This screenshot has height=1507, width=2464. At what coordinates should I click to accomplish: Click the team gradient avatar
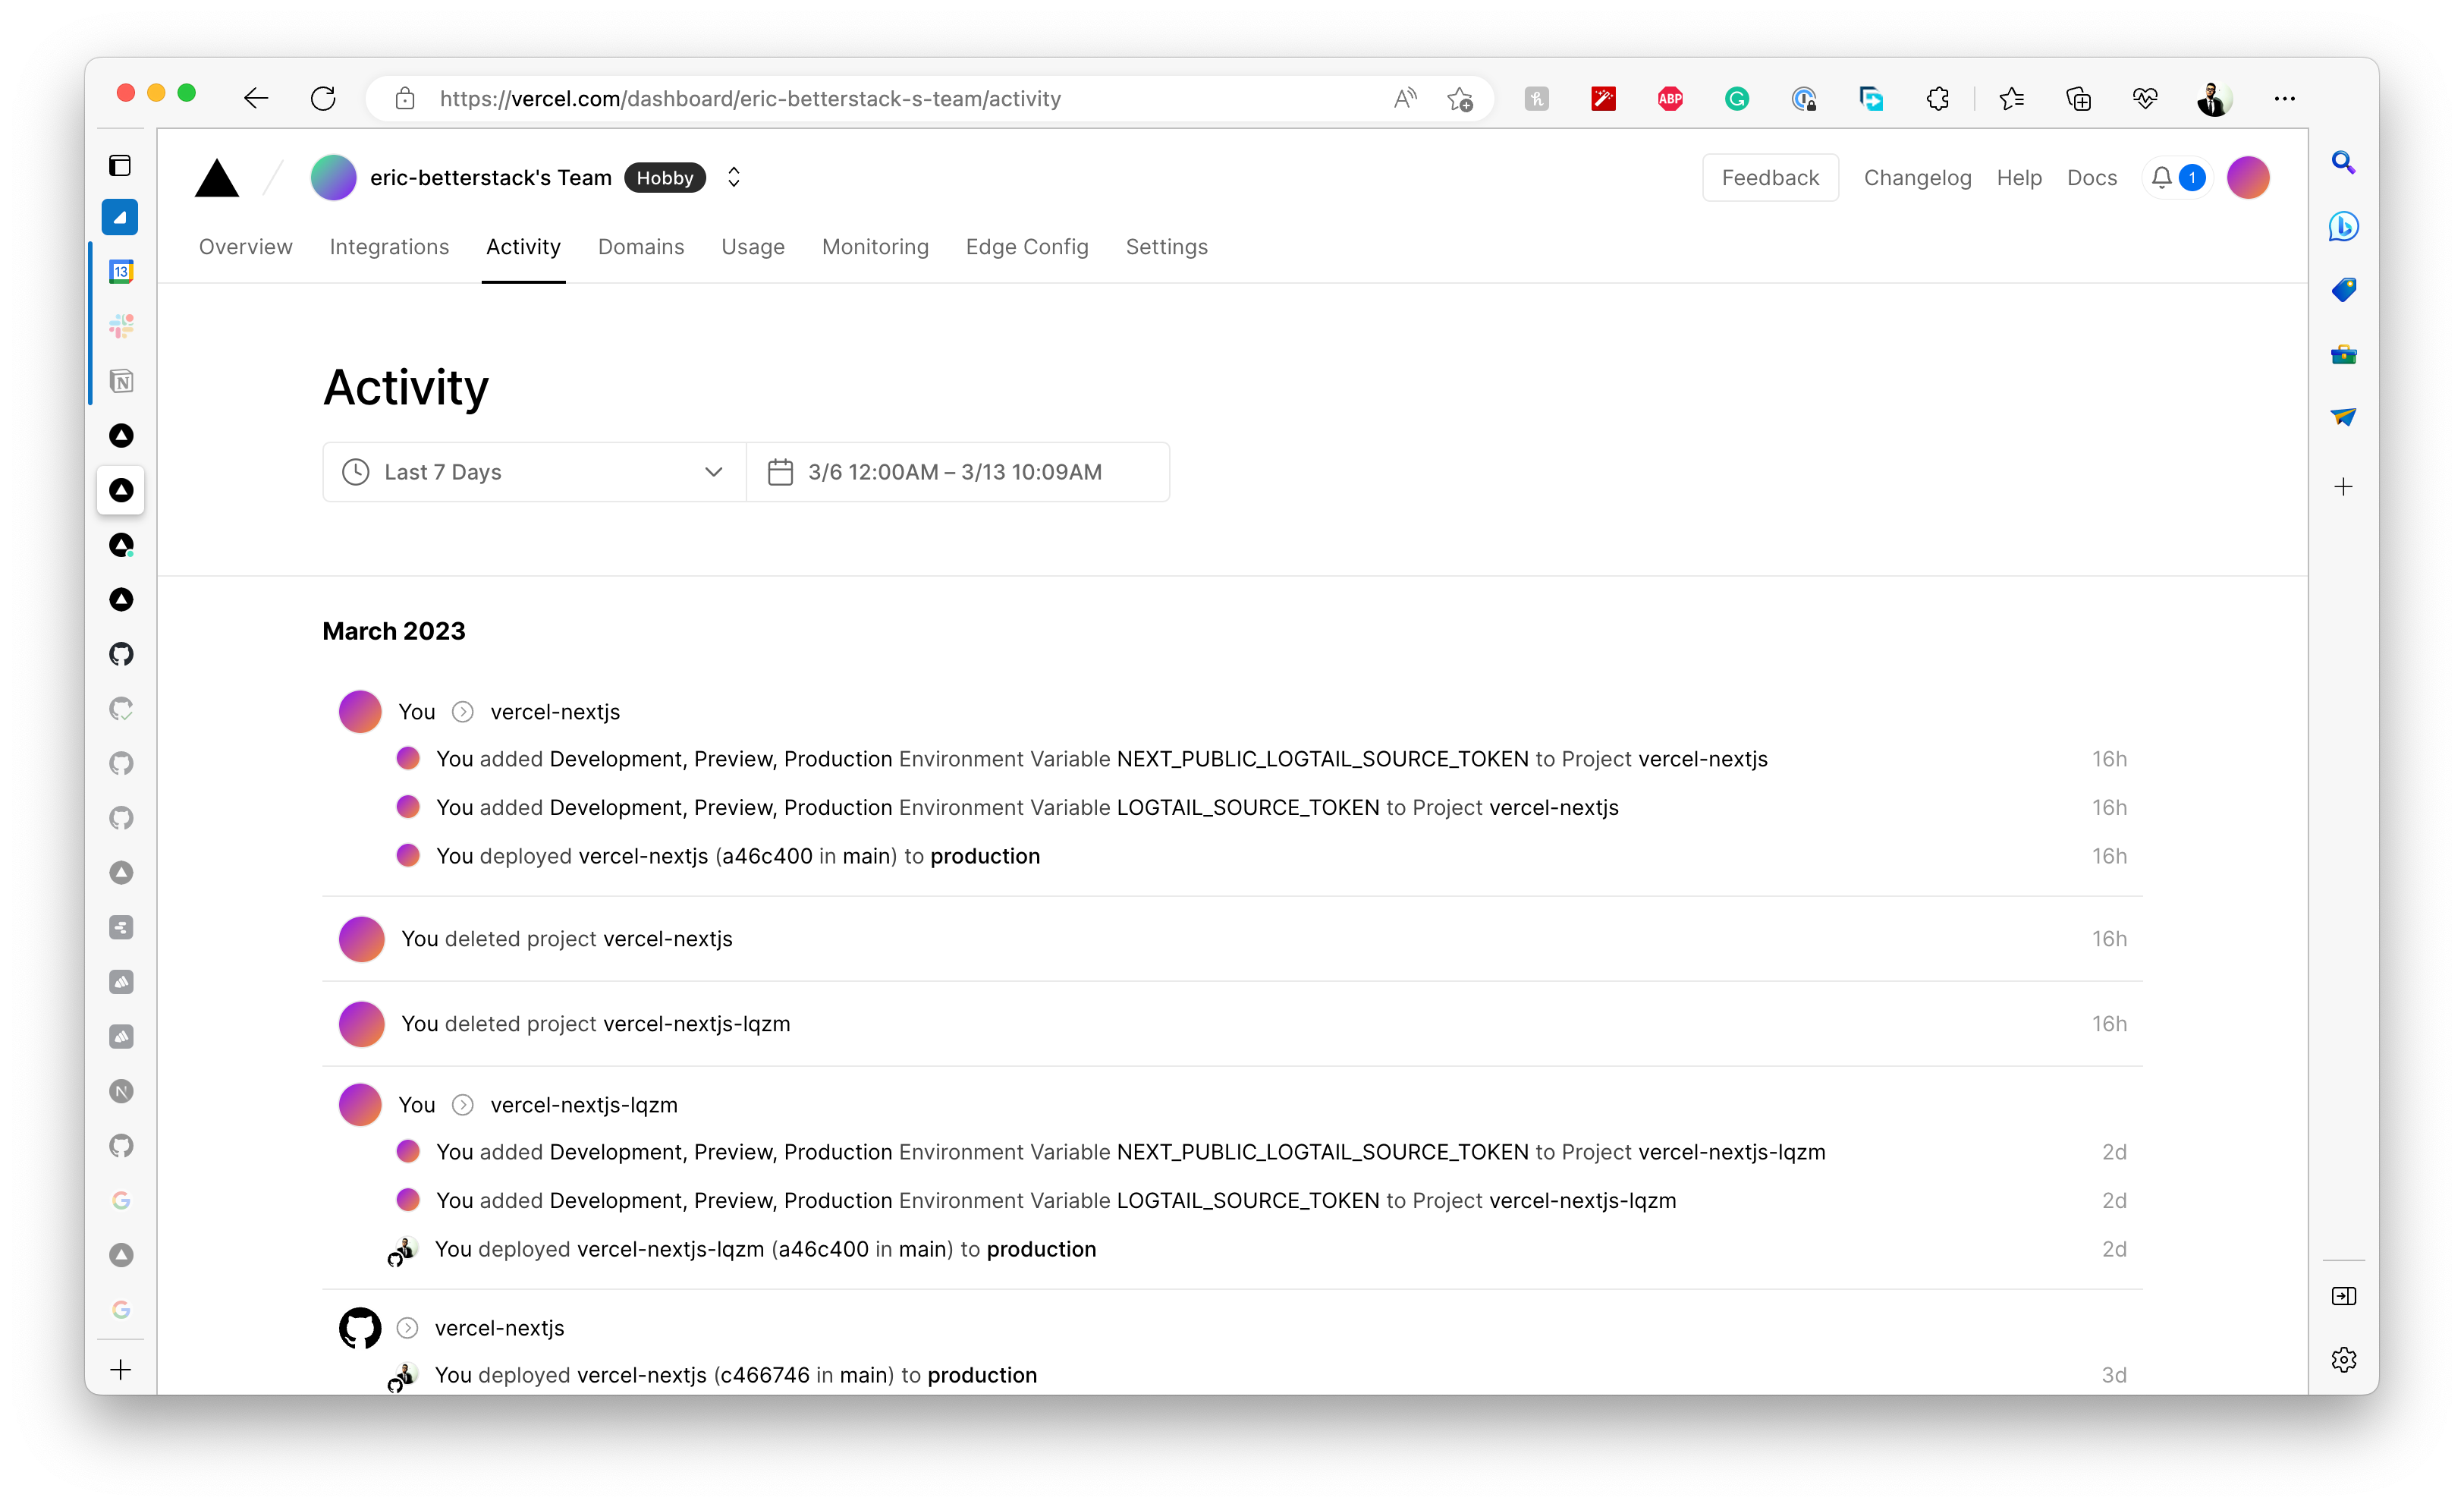[333, 178]
